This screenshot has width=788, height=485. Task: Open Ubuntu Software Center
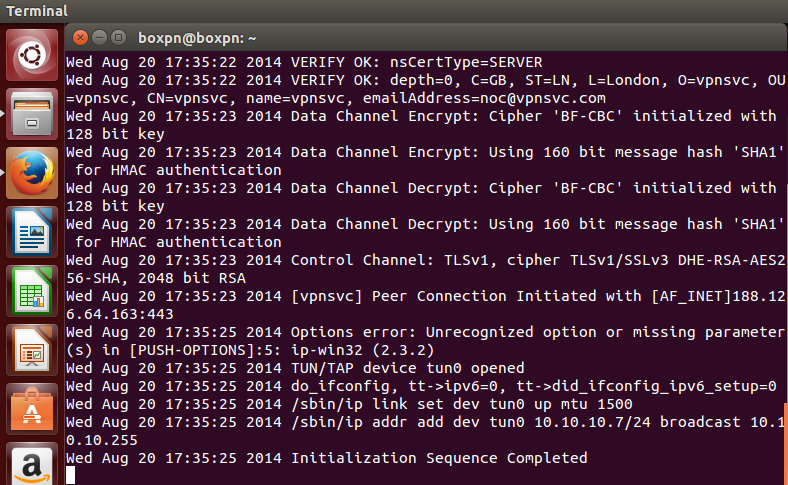coord(32,409)
